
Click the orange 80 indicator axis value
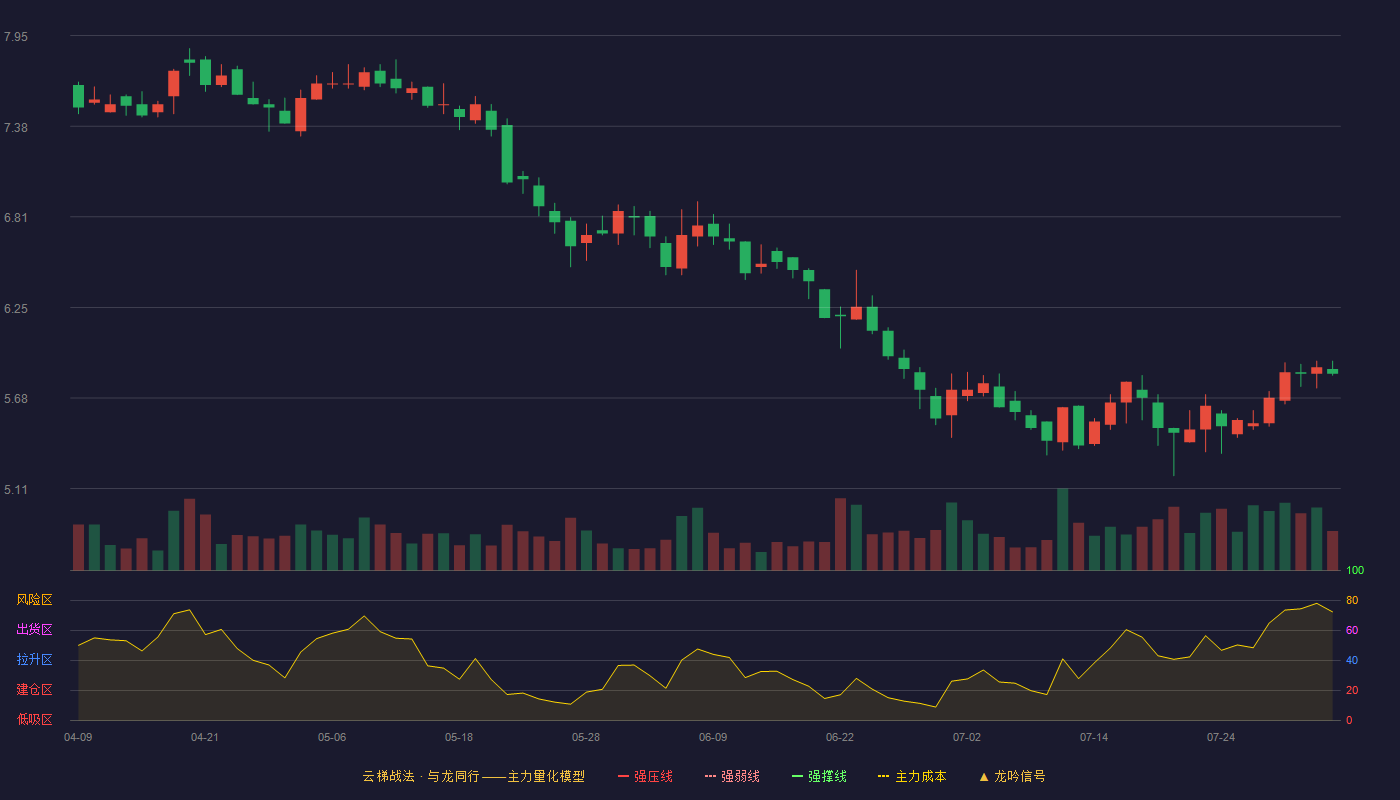1352,600
